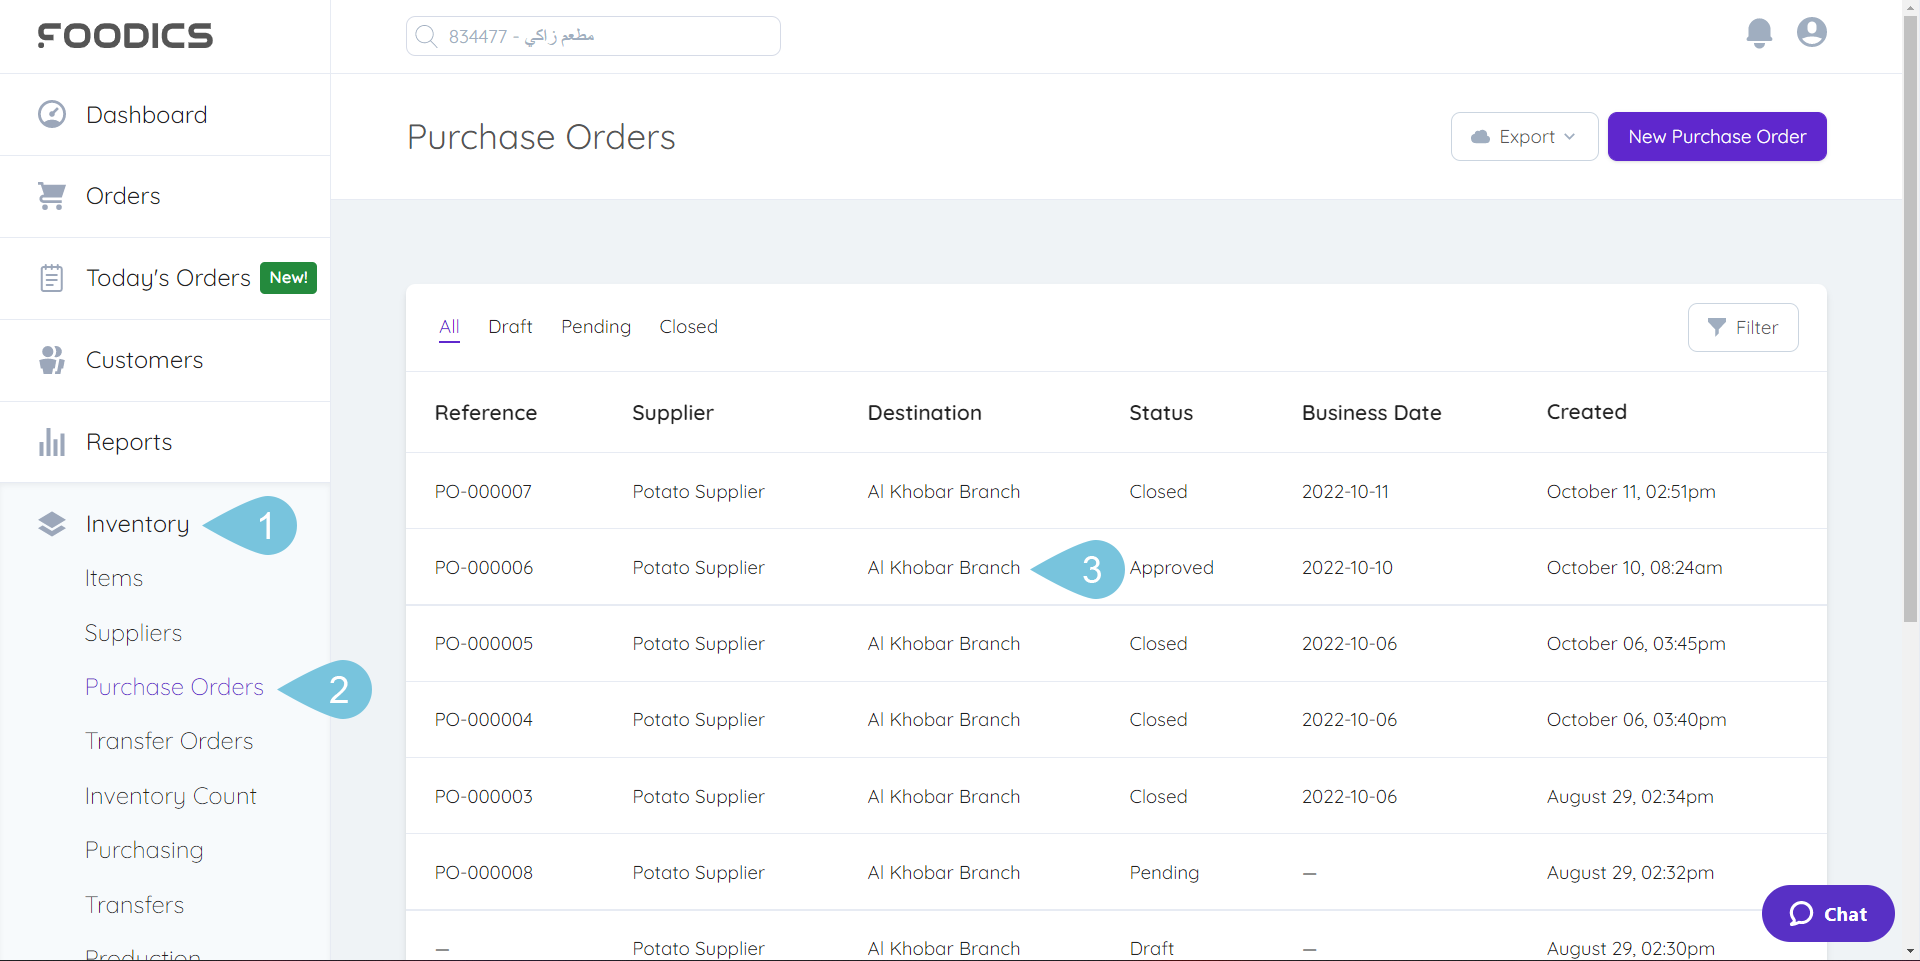
Task: Click the New Purchase Order button
Action: tap(1716, 136)
